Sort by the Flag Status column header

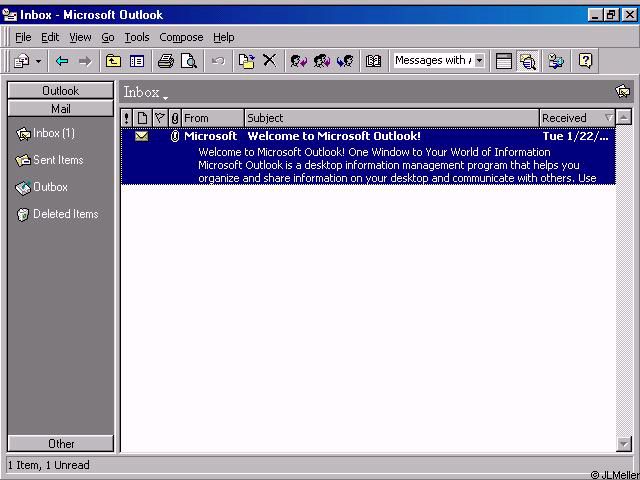pos(160,118)
